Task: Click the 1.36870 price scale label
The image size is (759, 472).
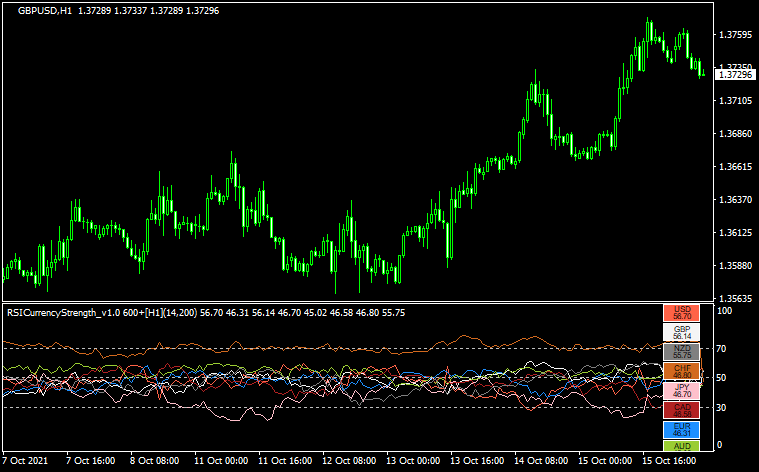Action: click(735, 133)
